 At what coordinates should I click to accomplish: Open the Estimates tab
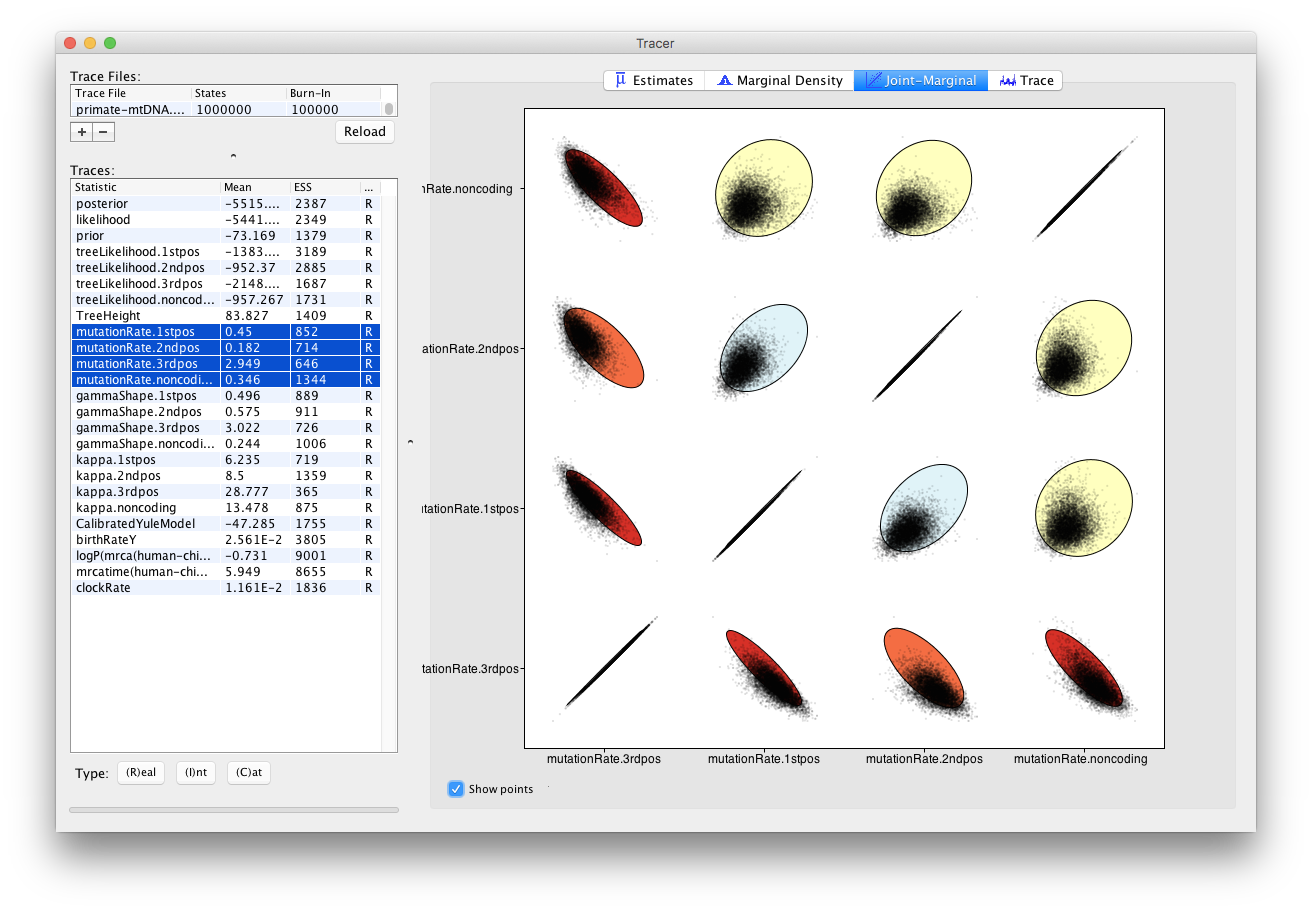tap(654, 80)
